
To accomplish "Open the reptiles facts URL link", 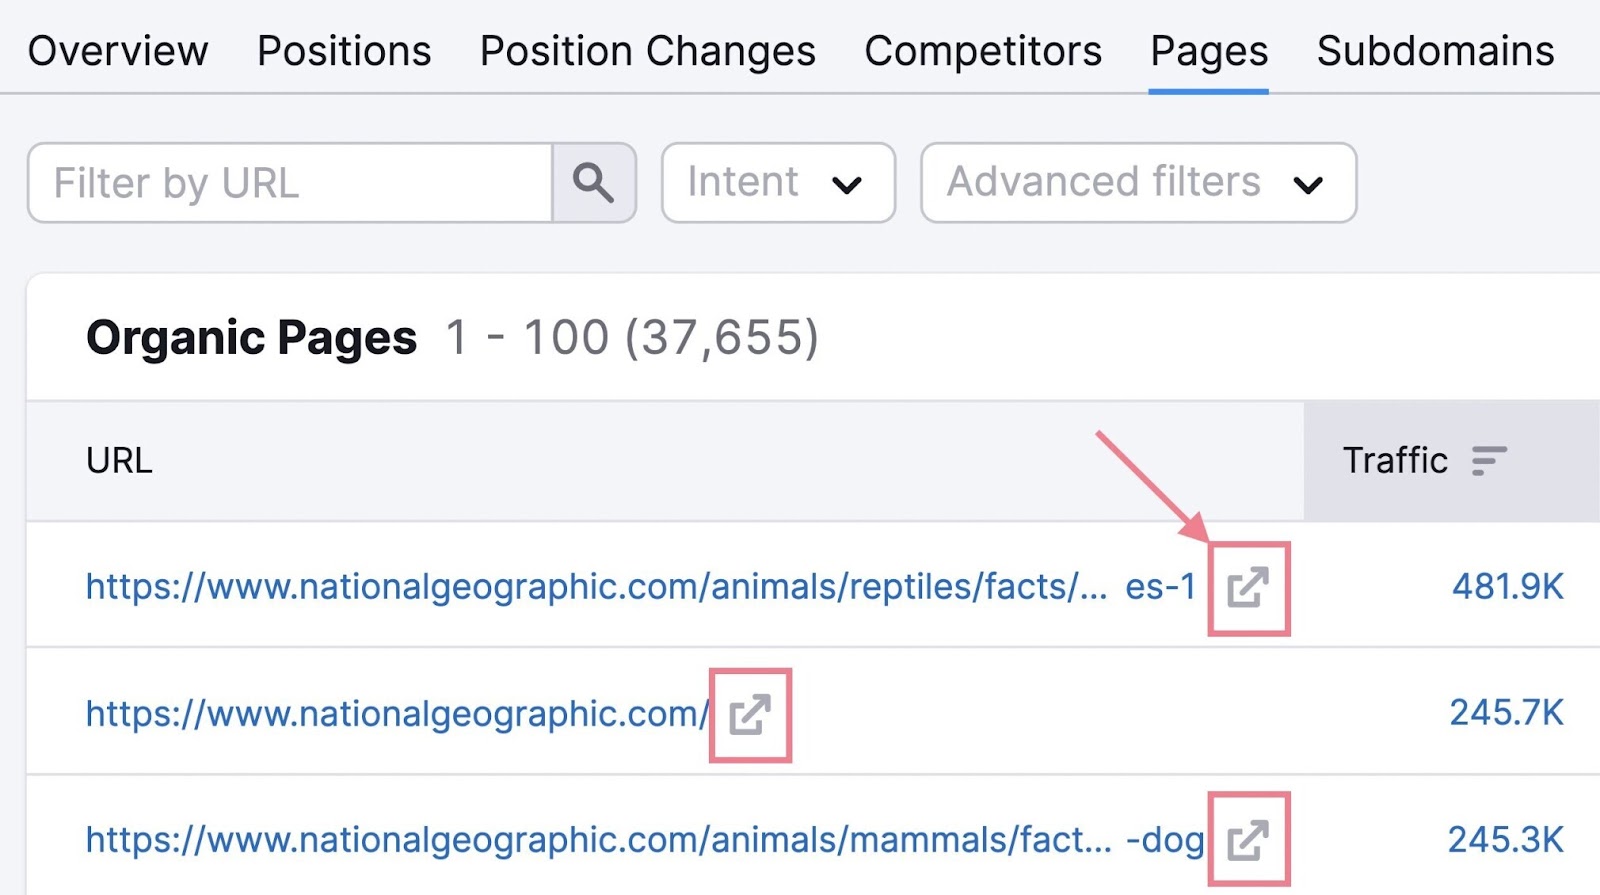I will click(x=600, y=587).
